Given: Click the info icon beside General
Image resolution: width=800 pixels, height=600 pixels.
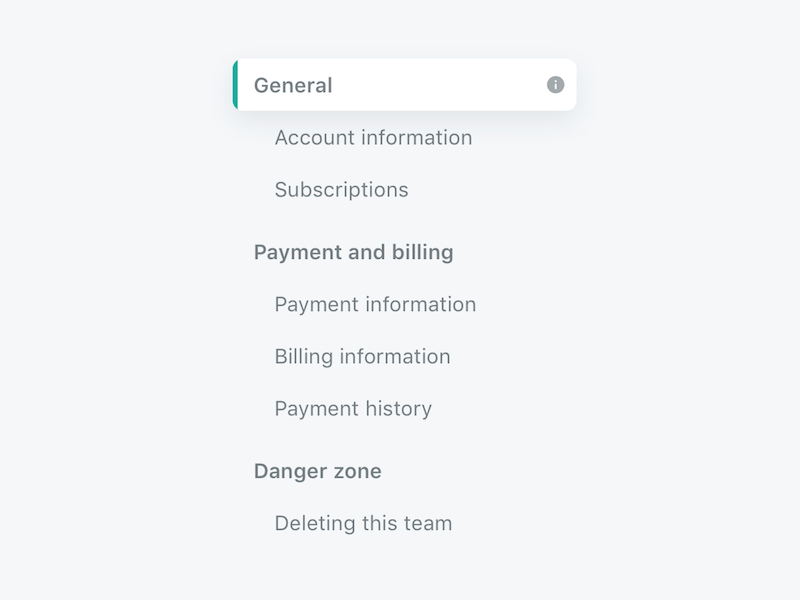Looking at the screenshot, I should 556,85.
